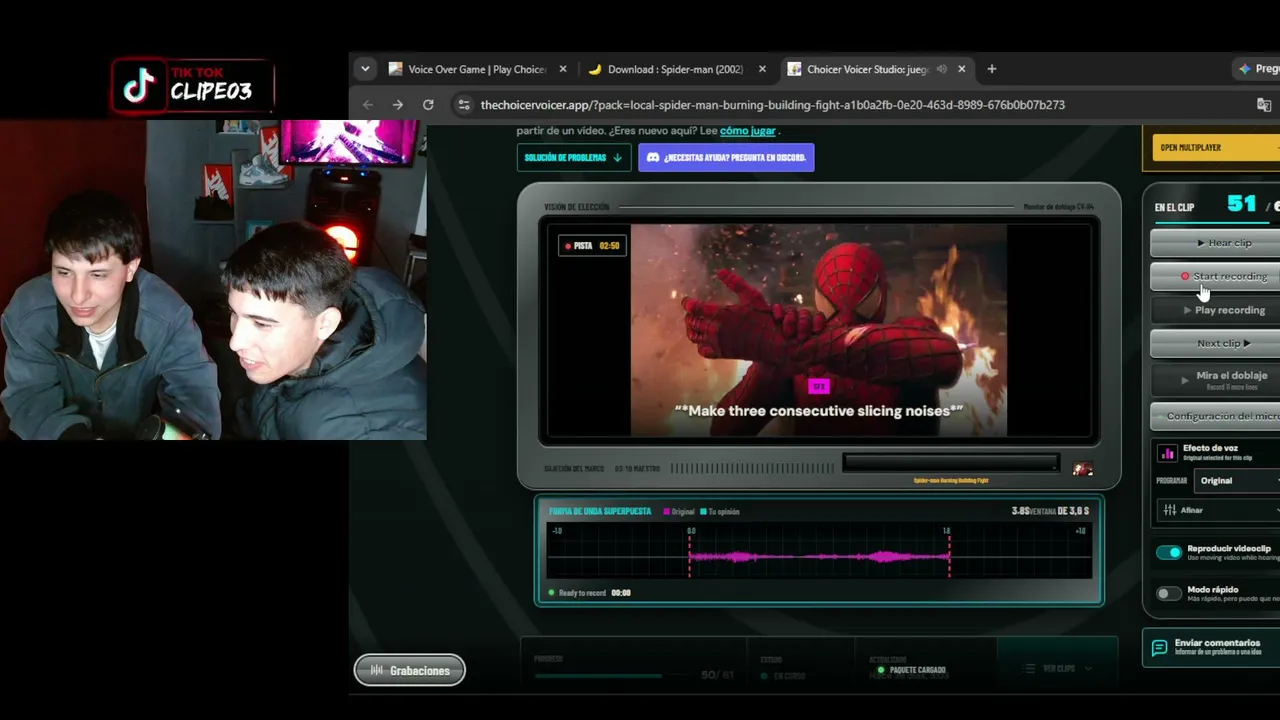Toggle 'Reproducir videoclip' switch off
The height and width of the screenshot is (720, 1280).
(1169, 552)
